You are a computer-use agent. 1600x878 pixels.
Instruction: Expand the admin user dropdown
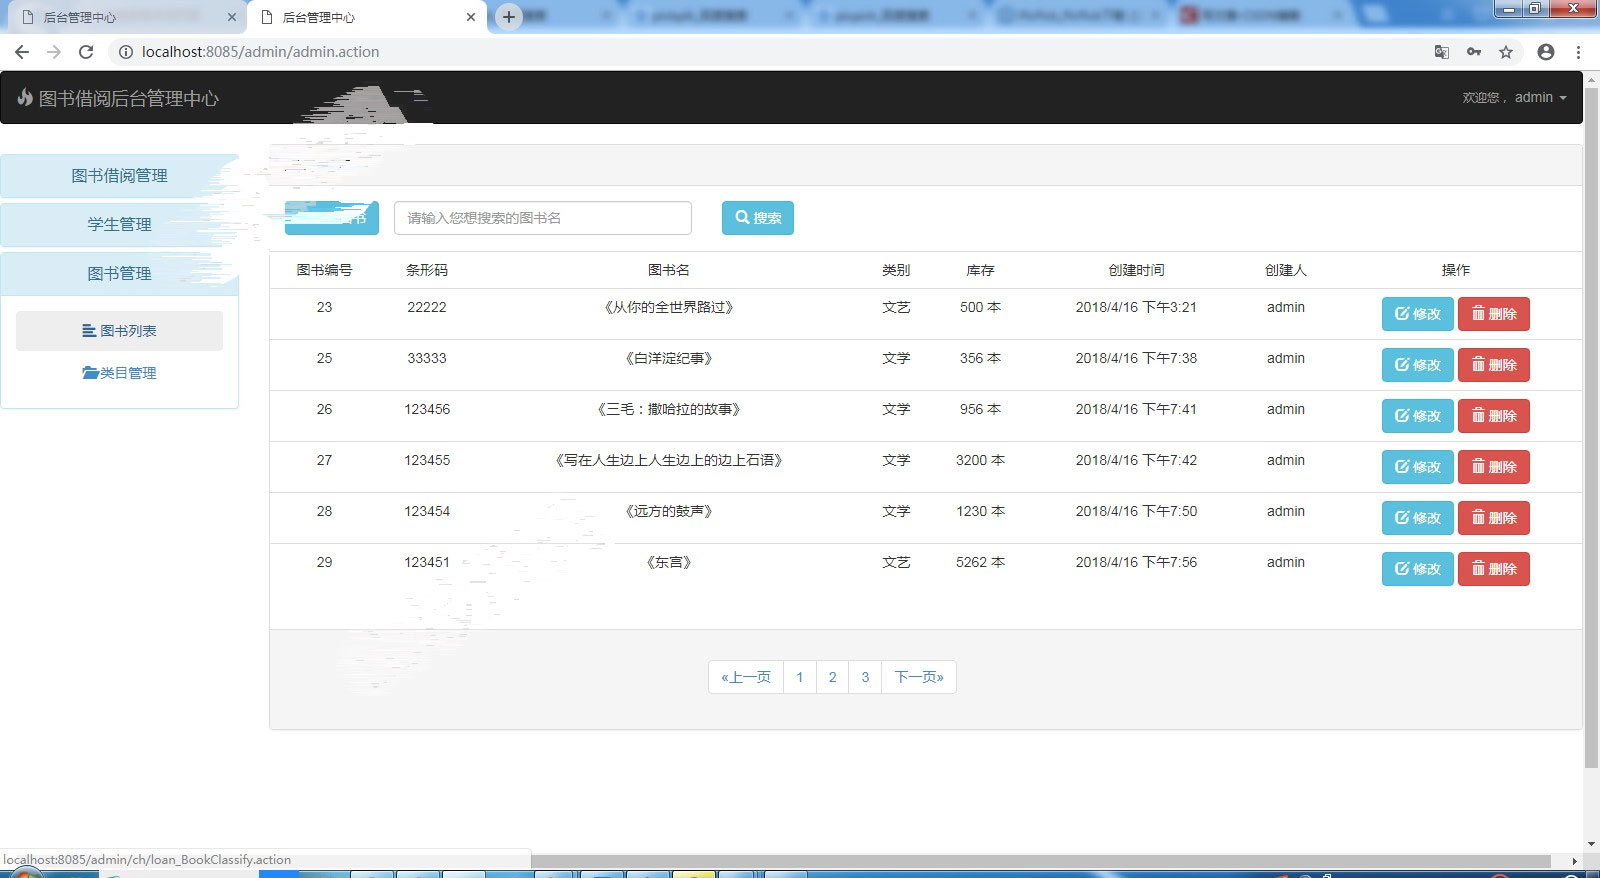(1539, 97)
